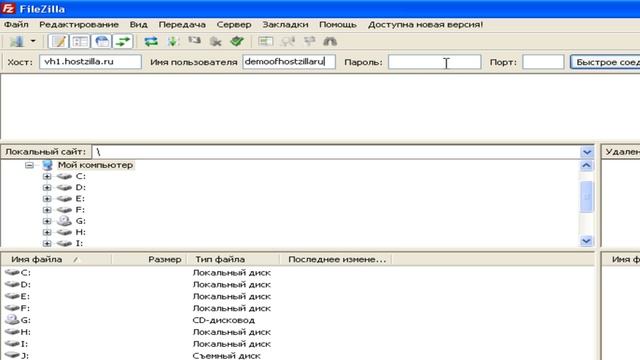The width and height of the screenshot is (640, 360).
Task: Click tree scrollbar up arrow
Action: [586, 165]
